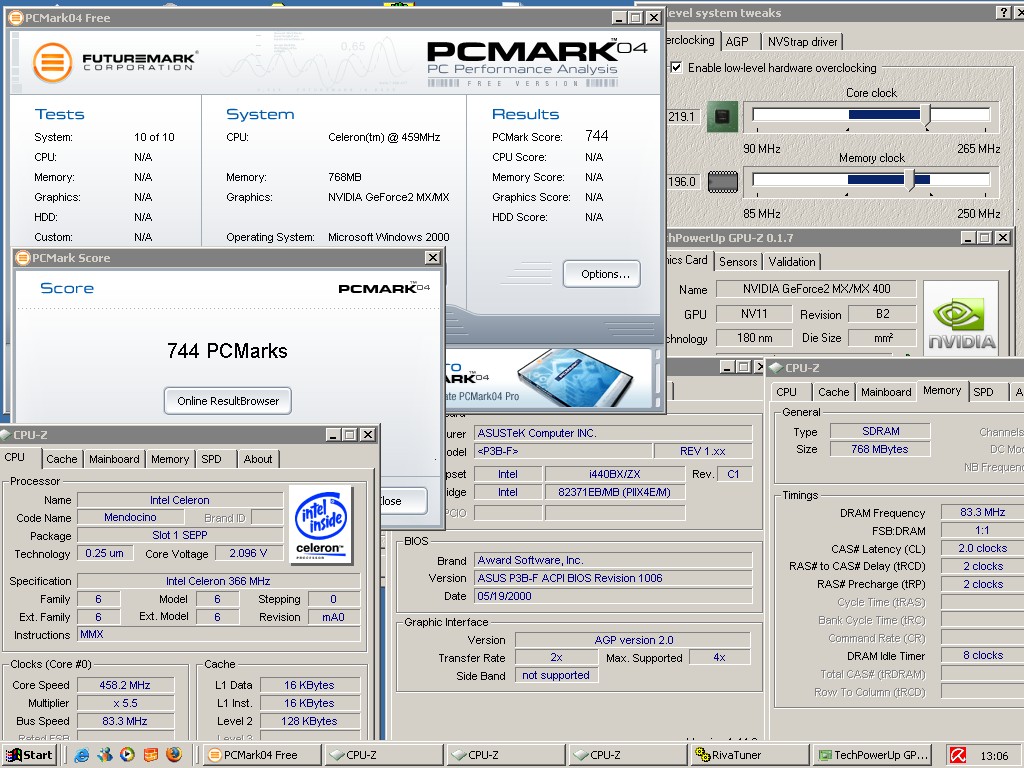Click the Core Voltage value 2.096 V

point(248,553)
